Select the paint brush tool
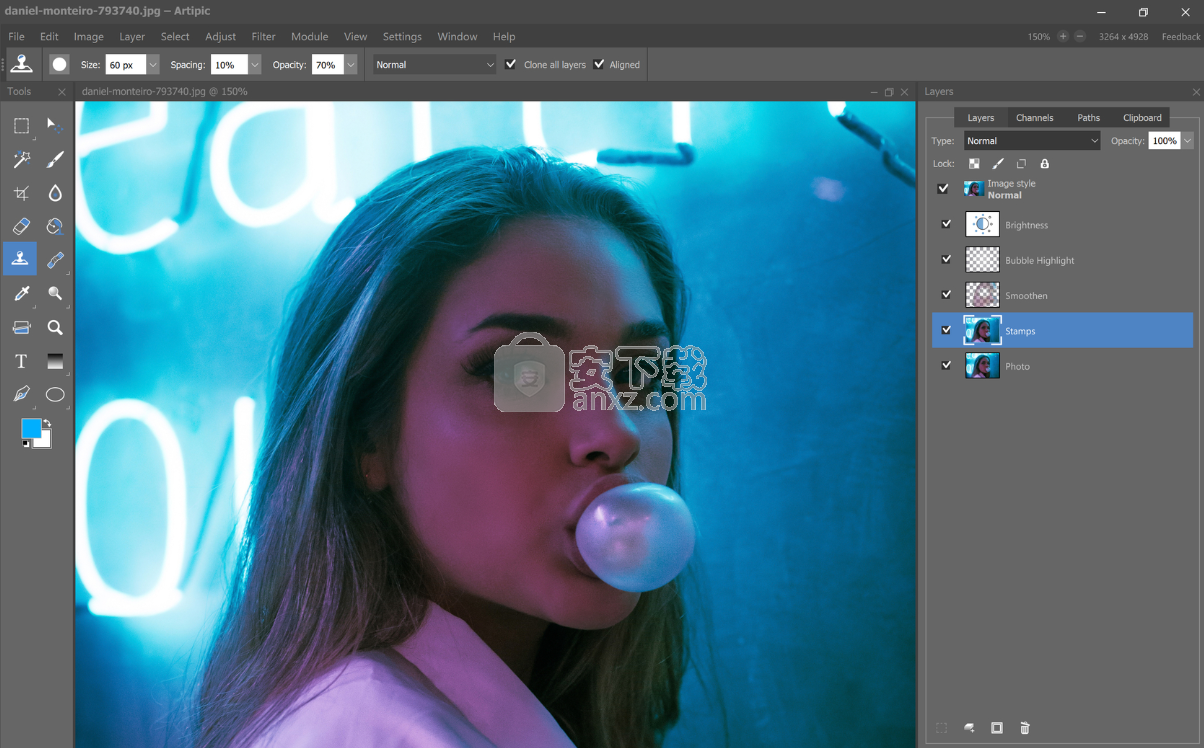 pyautogui.click(x=55, y=160)
